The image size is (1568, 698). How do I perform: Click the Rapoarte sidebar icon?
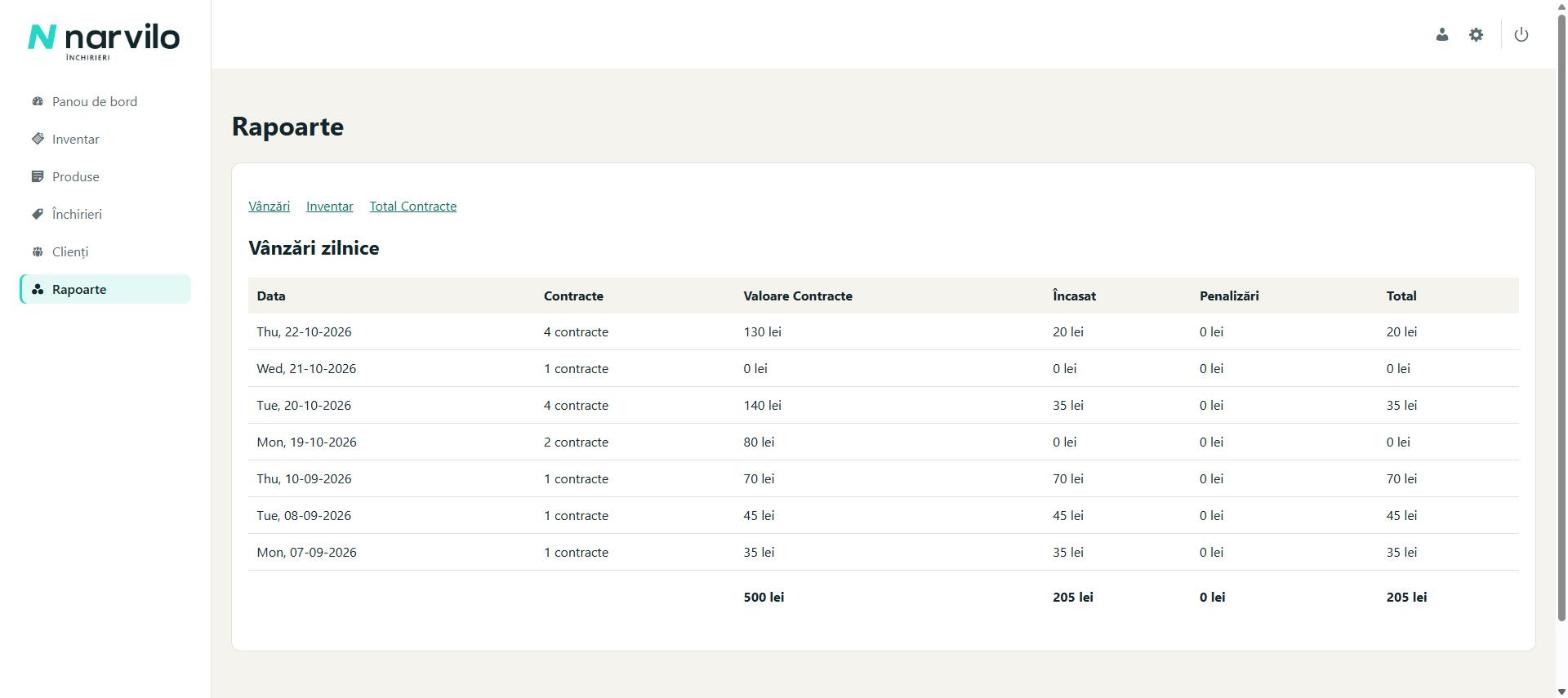point(38,289)
